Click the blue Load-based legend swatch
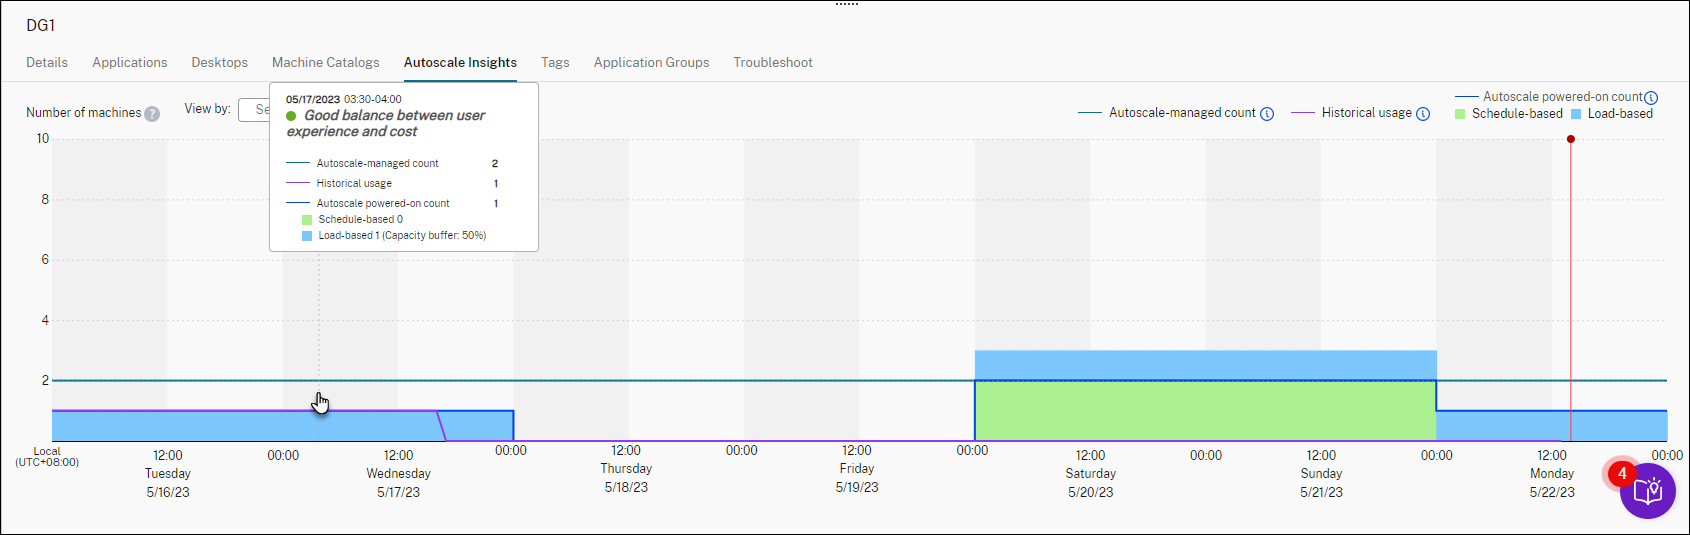This screenshot has width=1690, height=535. [1576, 114]
